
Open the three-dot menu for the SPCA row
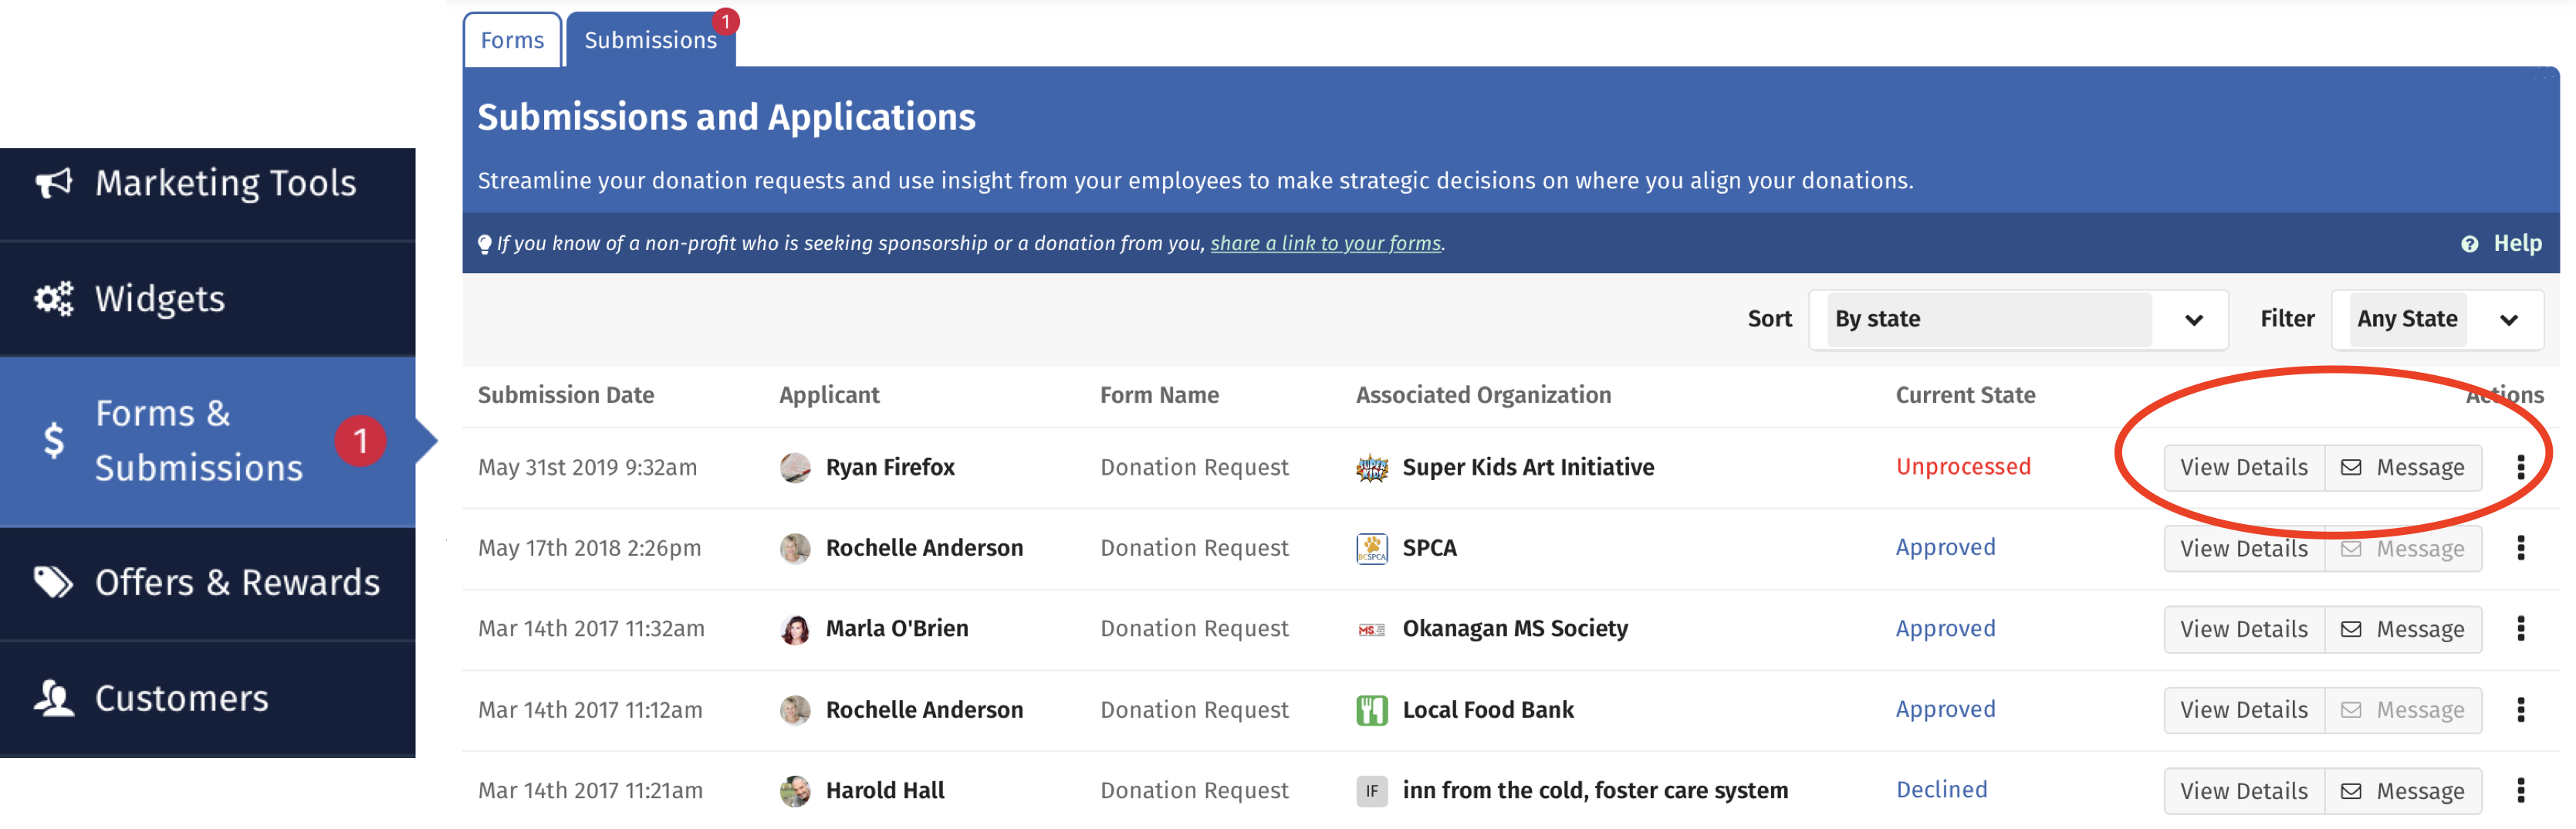2520,548
